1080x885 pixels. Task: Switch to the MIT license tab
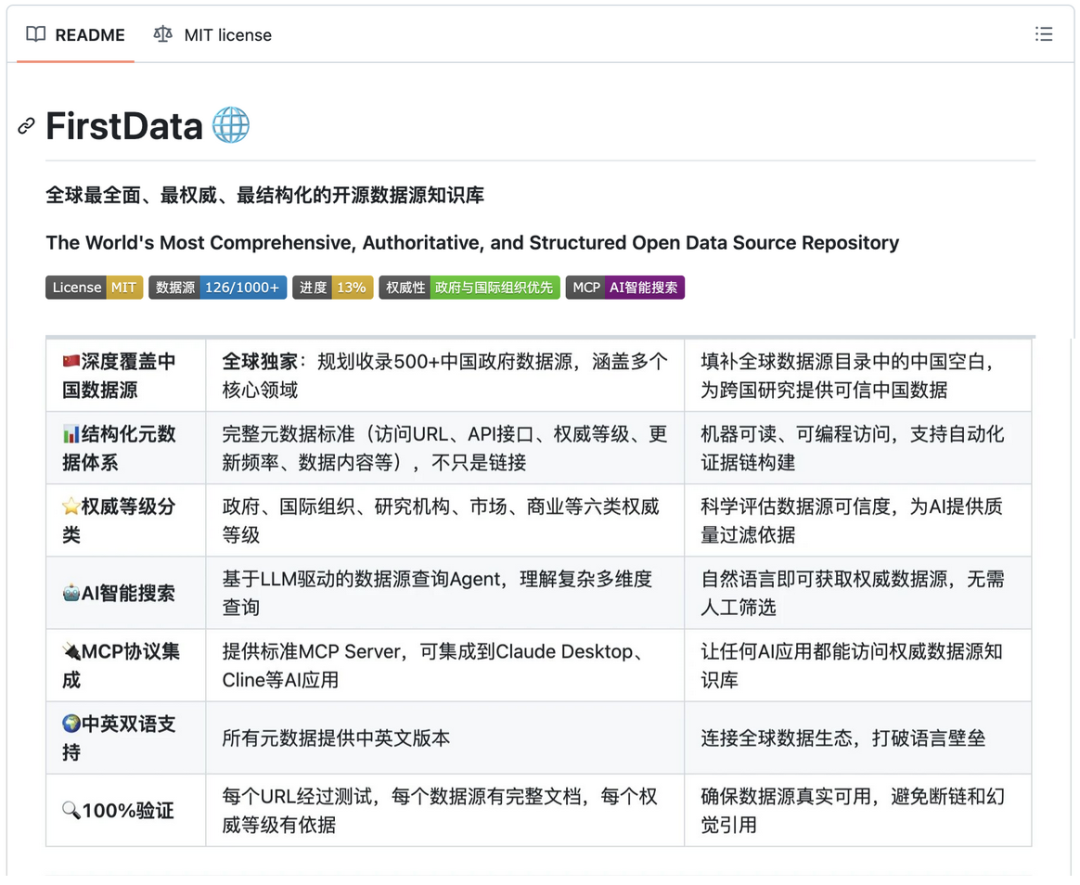click(x=212, y=35)
